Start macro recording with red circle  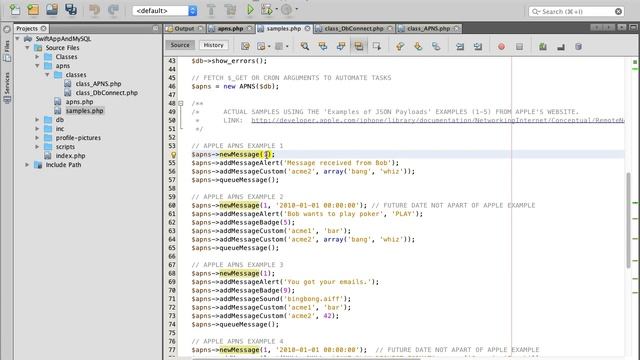point(501,47)
